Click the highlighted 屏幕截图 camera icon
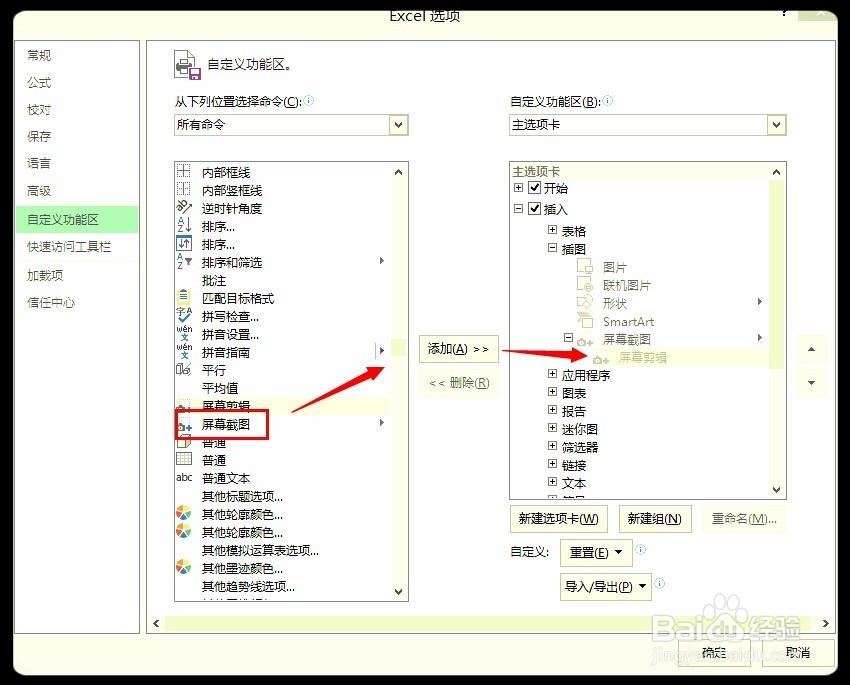This screenshot has height=685, width=850. click(184, 424)
